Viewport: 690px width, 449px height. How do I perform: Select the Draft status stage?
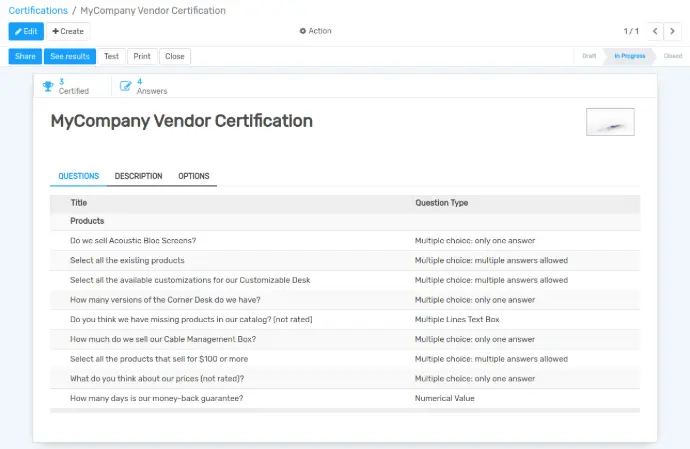click(589, 56)
